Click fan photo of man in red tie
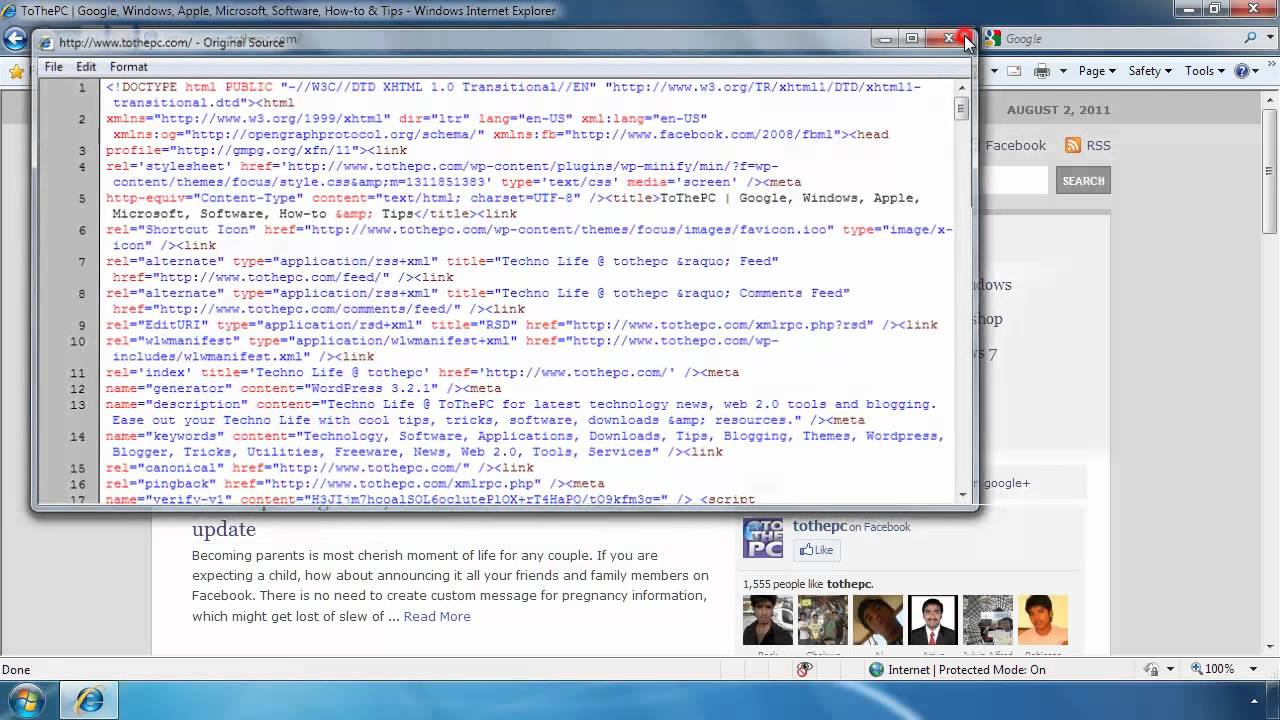The height and width of the screenshot is (720, 1280). click(x=933, y=621)
